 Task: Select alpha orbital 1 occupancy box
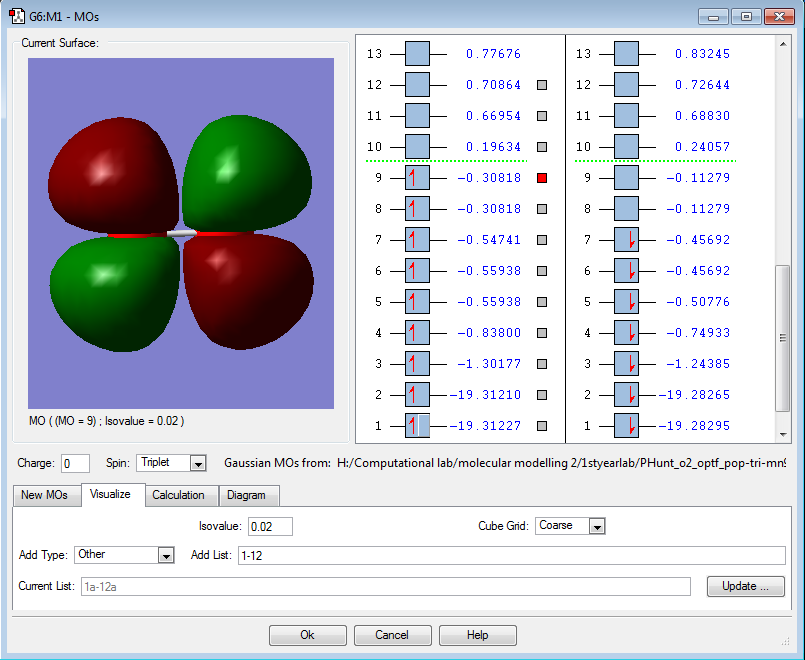pyautogui.click(x=417, y=426)
